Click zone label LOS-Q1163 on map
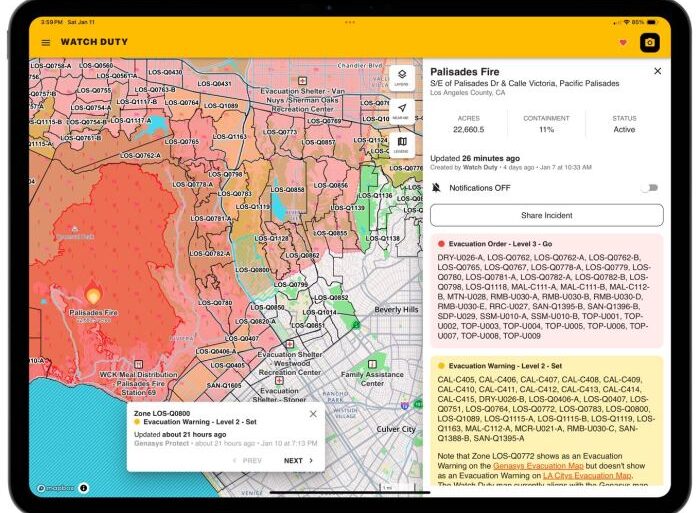The image size is (700, 513). [x=229, y=136]
